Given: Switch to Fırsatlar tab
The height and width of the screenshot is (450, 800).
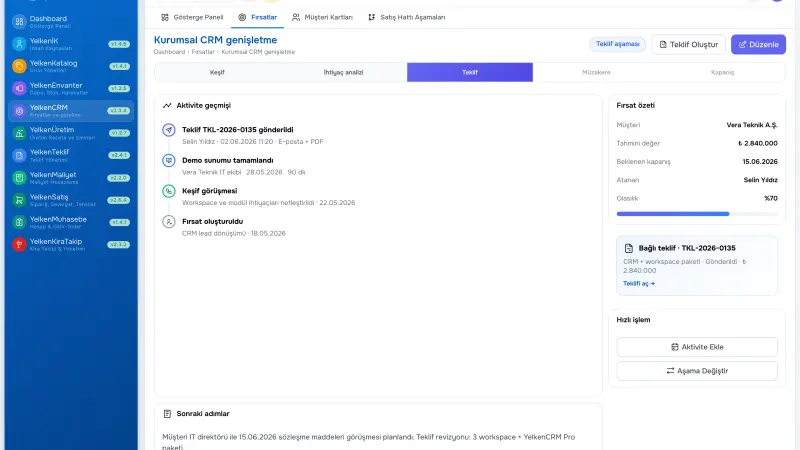Looking at the screenshot, I should point(258,17).
